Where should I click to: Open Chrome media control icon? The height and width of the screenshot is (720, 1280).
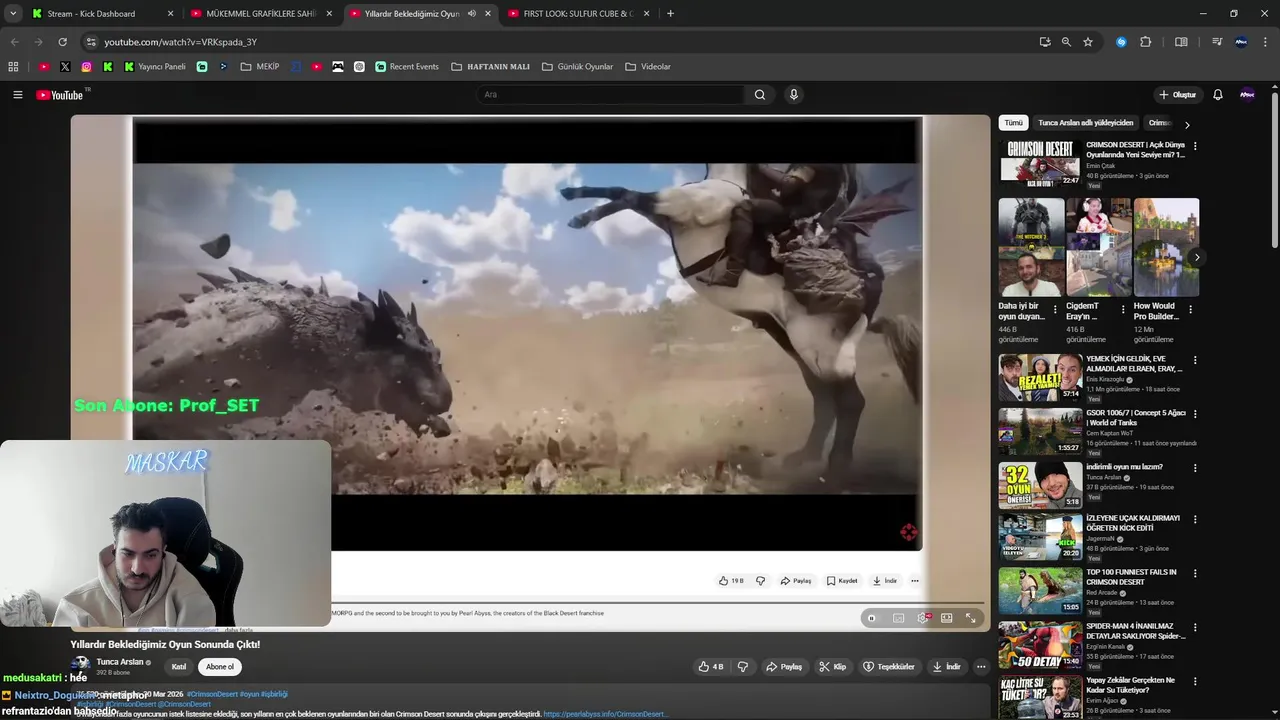click(1217, 42)
